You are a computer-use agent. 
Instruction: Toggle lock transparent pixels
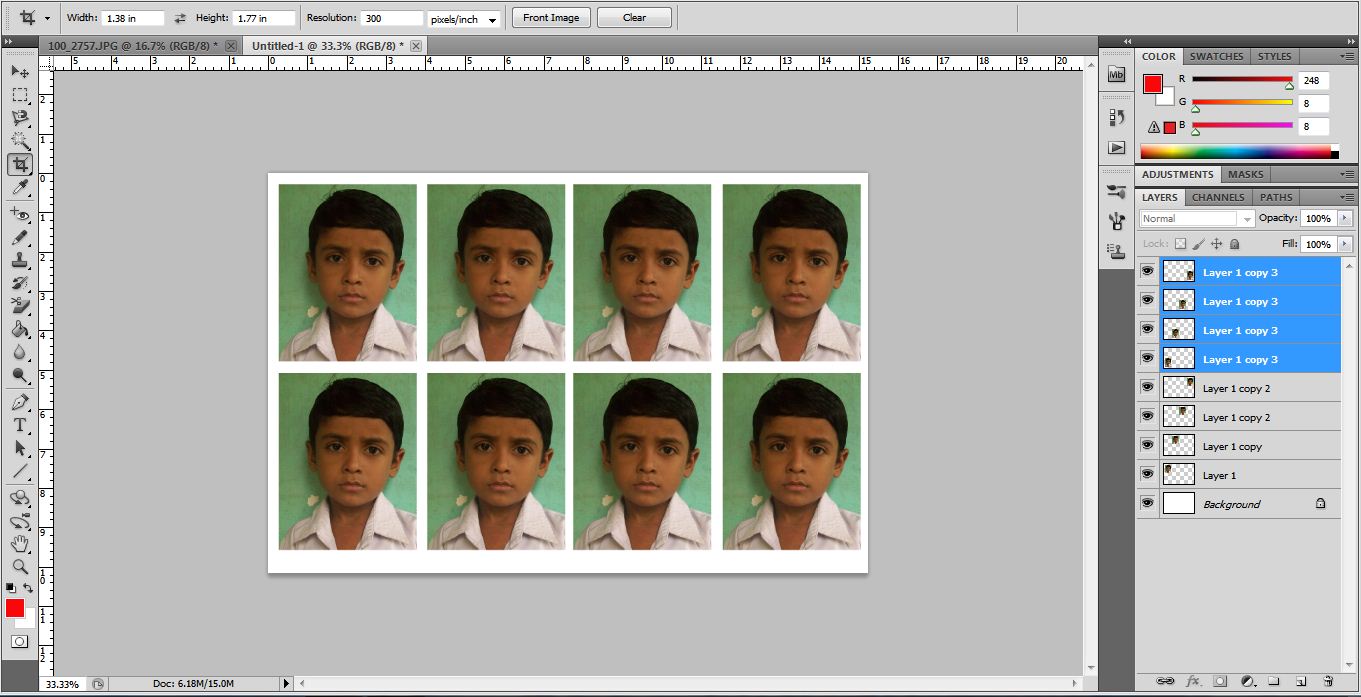(1180, 243)
